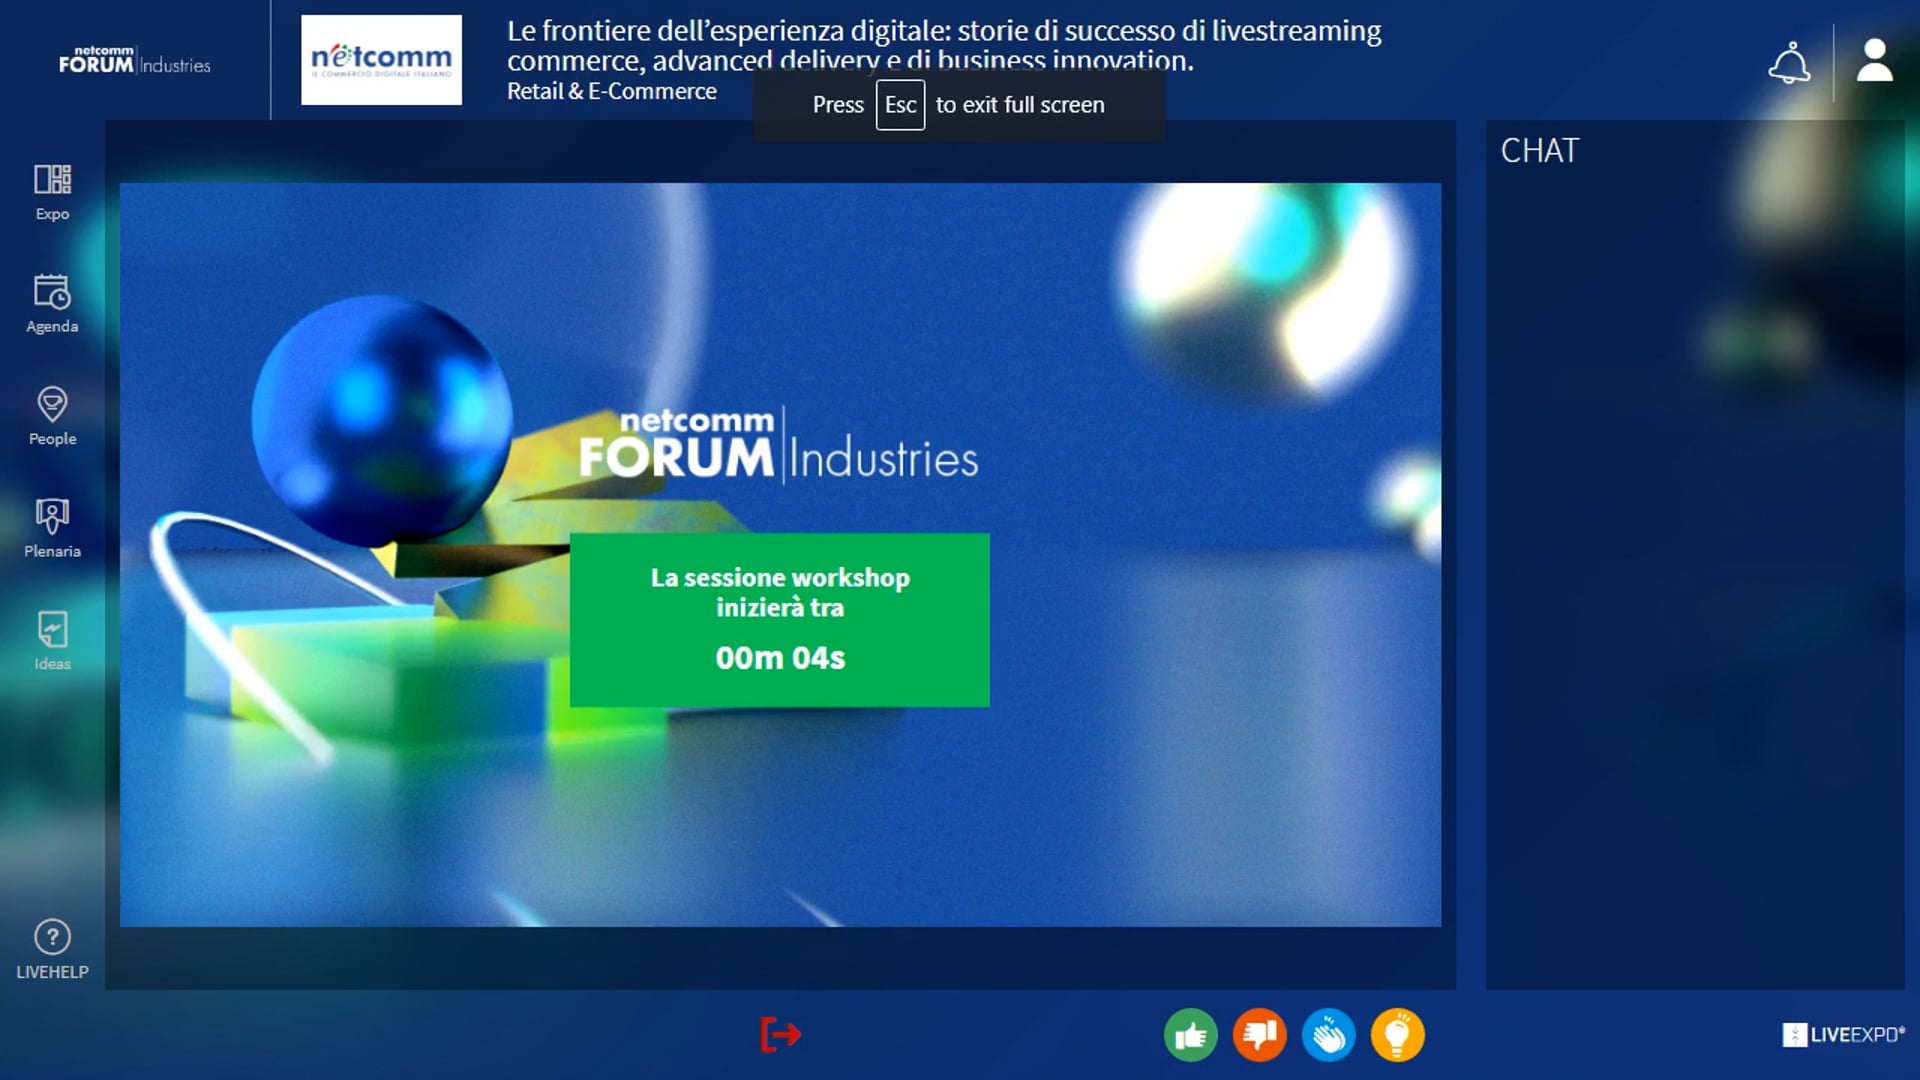Send the lightbulb idea reaction
Screen dimensions: 1920x1080
coord(1397,1035)
